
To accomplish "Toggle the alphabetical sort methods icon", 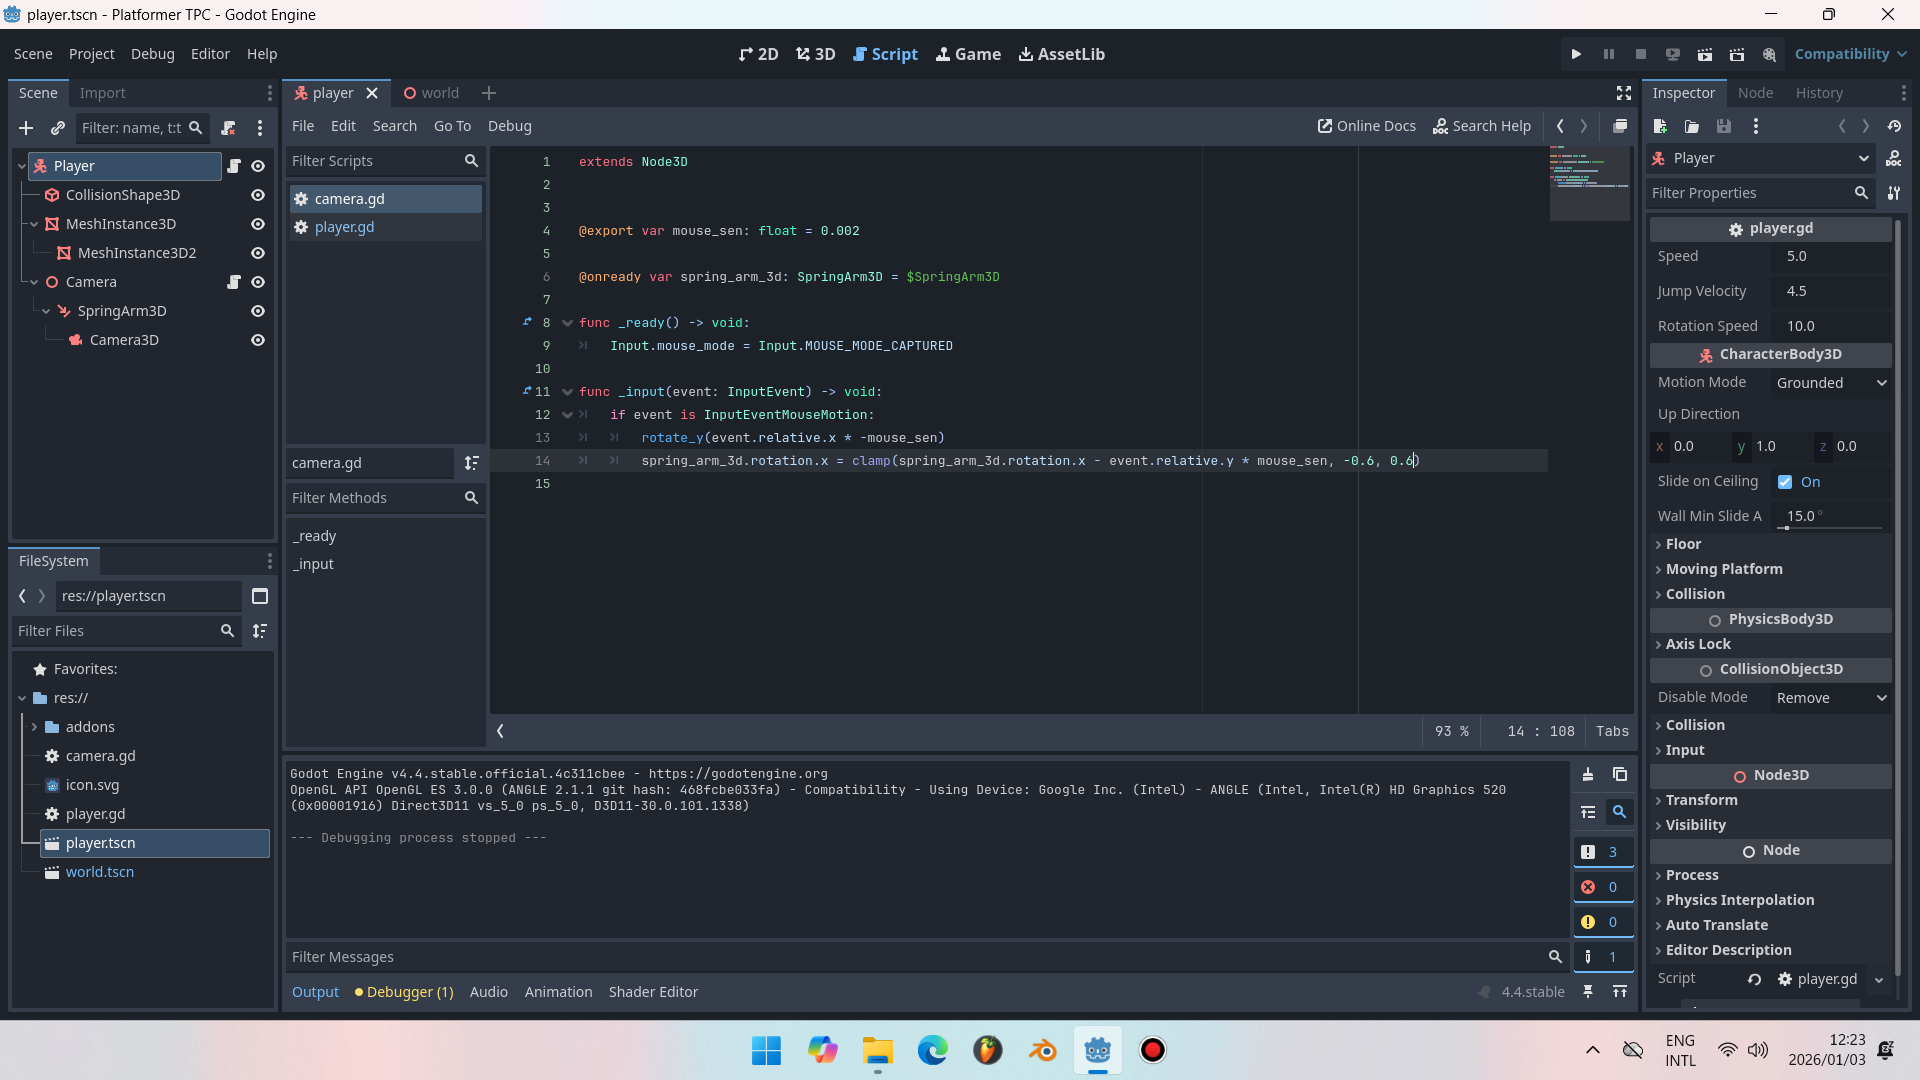I will [x=471, y=463].
